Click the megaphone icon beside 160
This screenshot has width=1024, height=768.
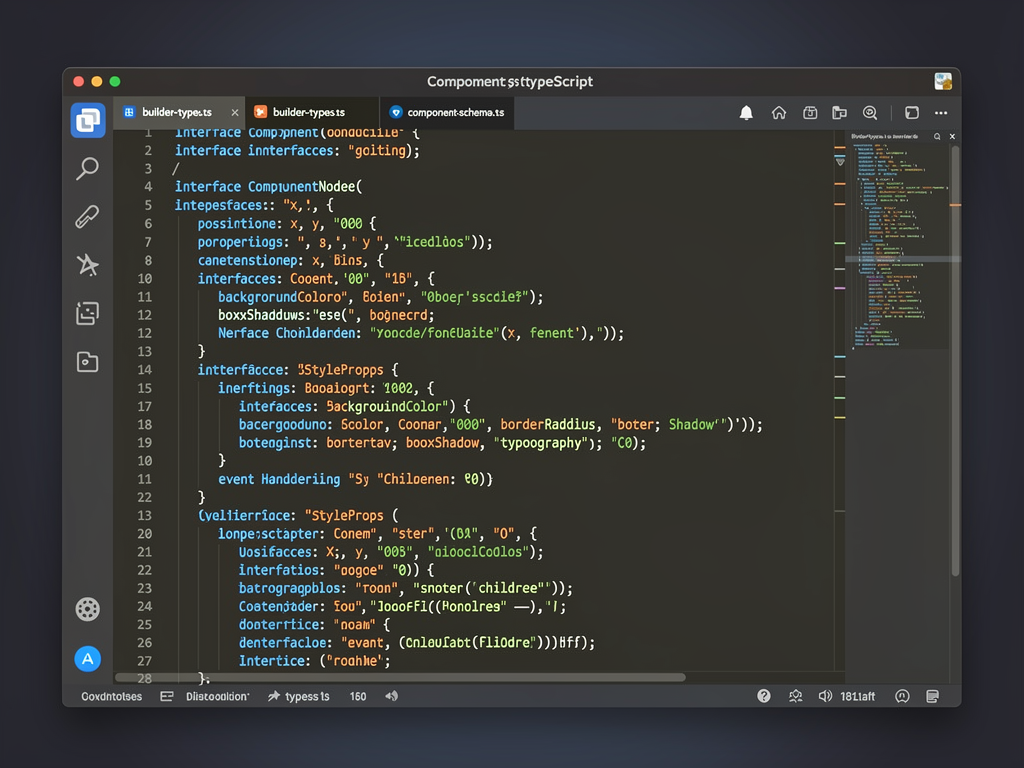pyautogui.click(x=391, y=696)
